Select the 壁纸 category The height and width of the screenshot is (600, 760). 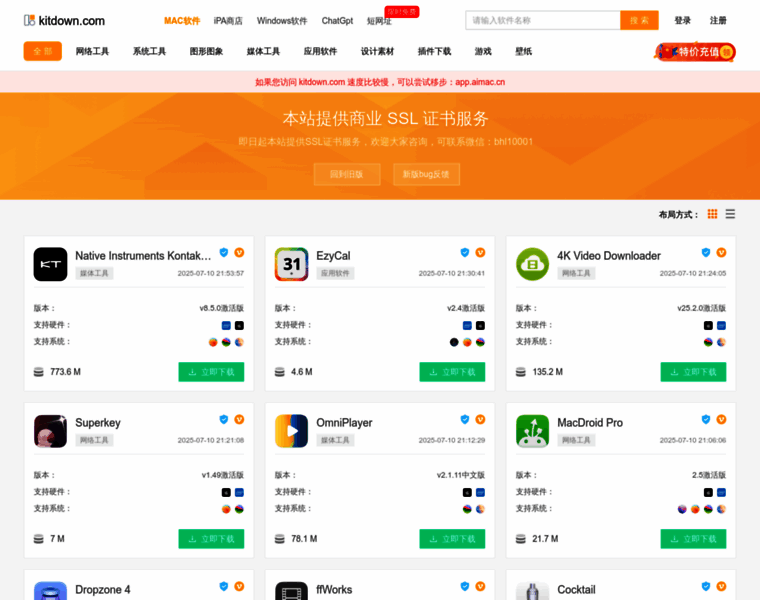point(523,51)
